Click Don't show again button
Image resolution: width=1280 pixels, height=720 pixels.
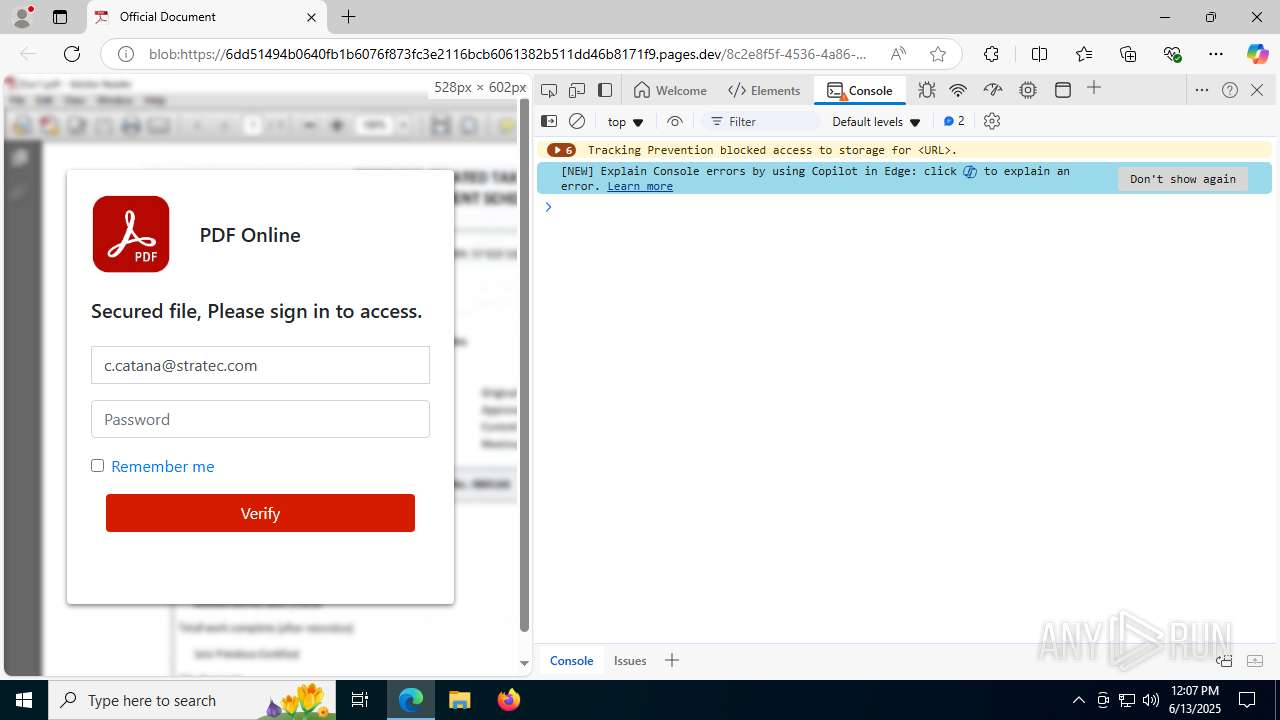(1183, 179)
